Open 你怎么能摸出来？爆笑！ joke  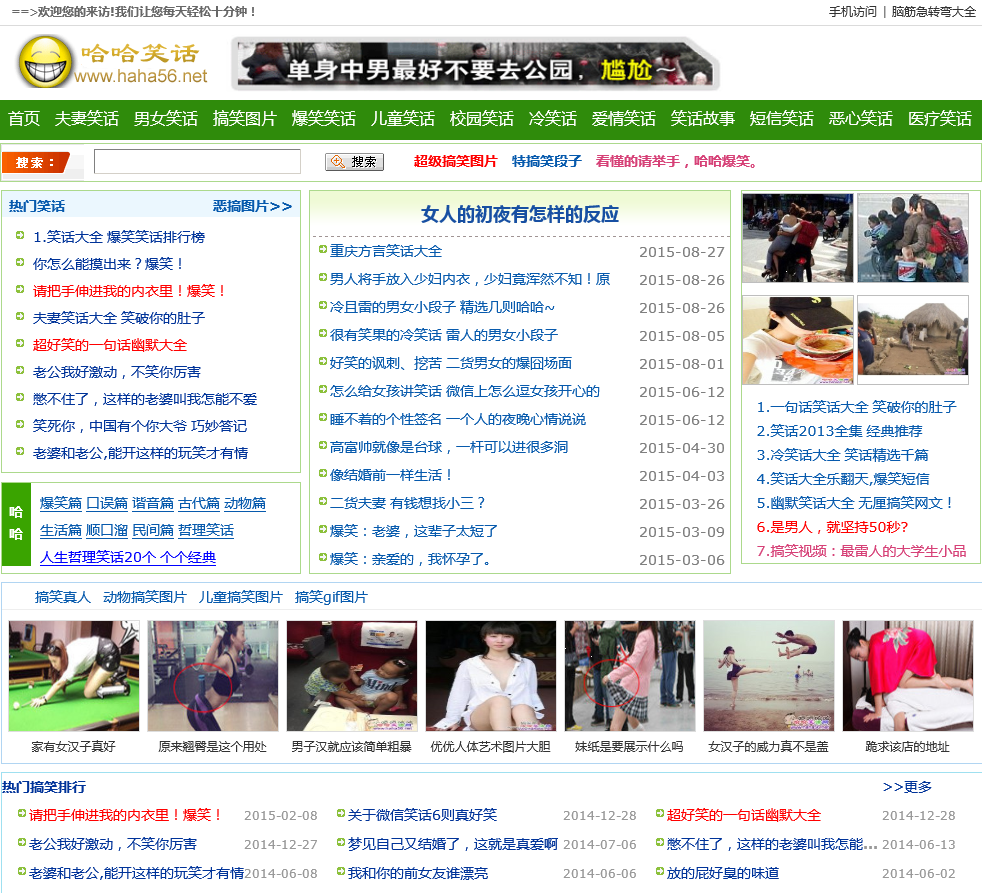point(108,264)
